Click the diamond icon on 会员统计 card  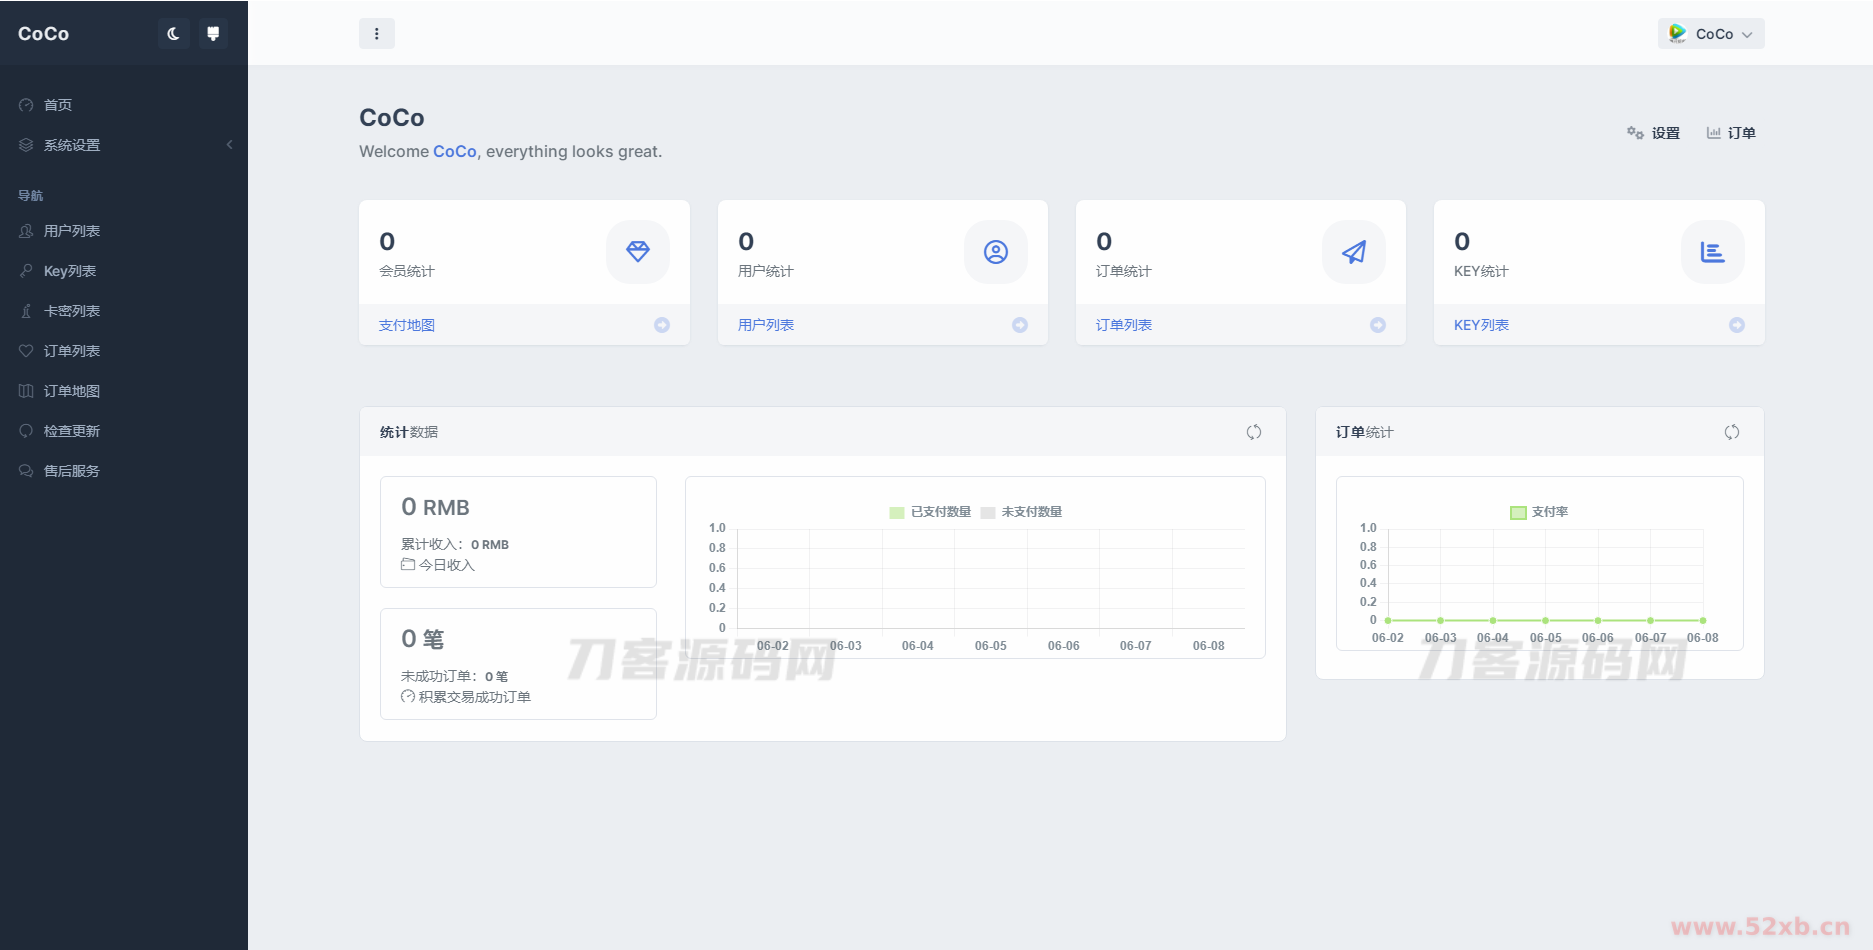coord(637,252)
